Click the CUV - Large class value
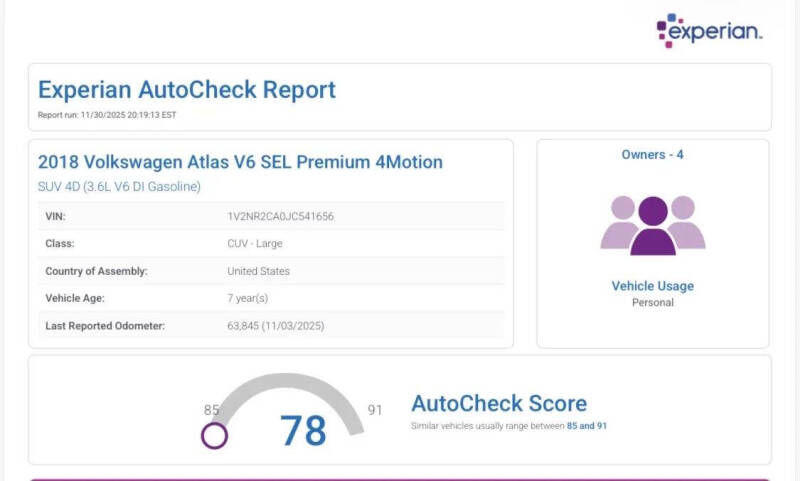 coord(255,244)
